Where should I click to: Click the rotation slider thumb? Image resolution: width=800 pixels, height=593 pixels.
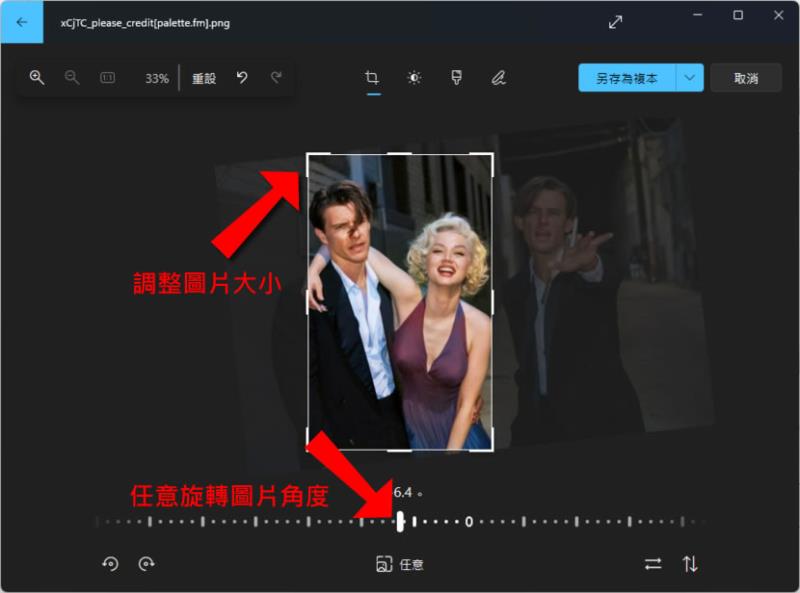tap(400, 522)
